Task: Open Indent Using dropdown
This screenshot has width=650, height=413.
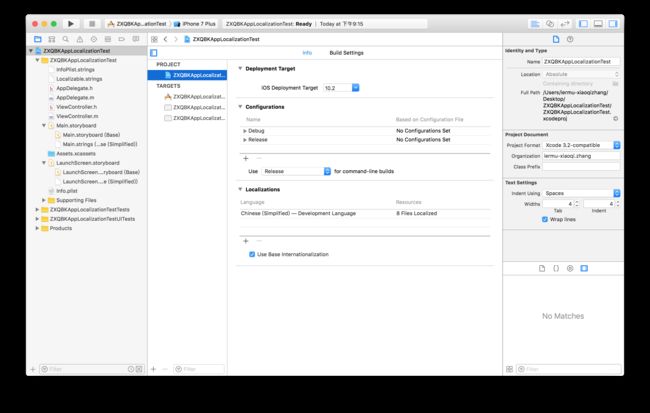Action: click(582, 193)
